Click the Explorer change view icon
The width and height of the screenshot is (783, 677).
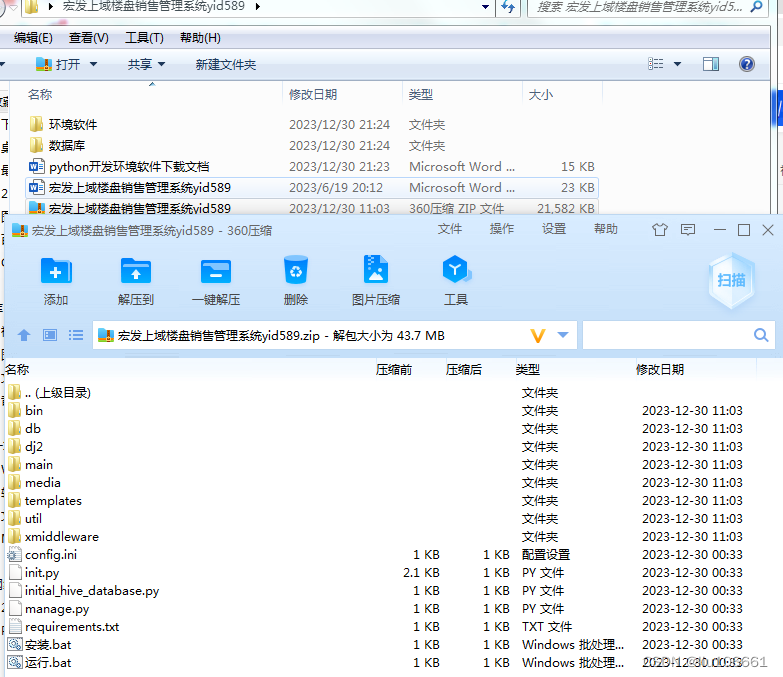[x=656, y=64]
